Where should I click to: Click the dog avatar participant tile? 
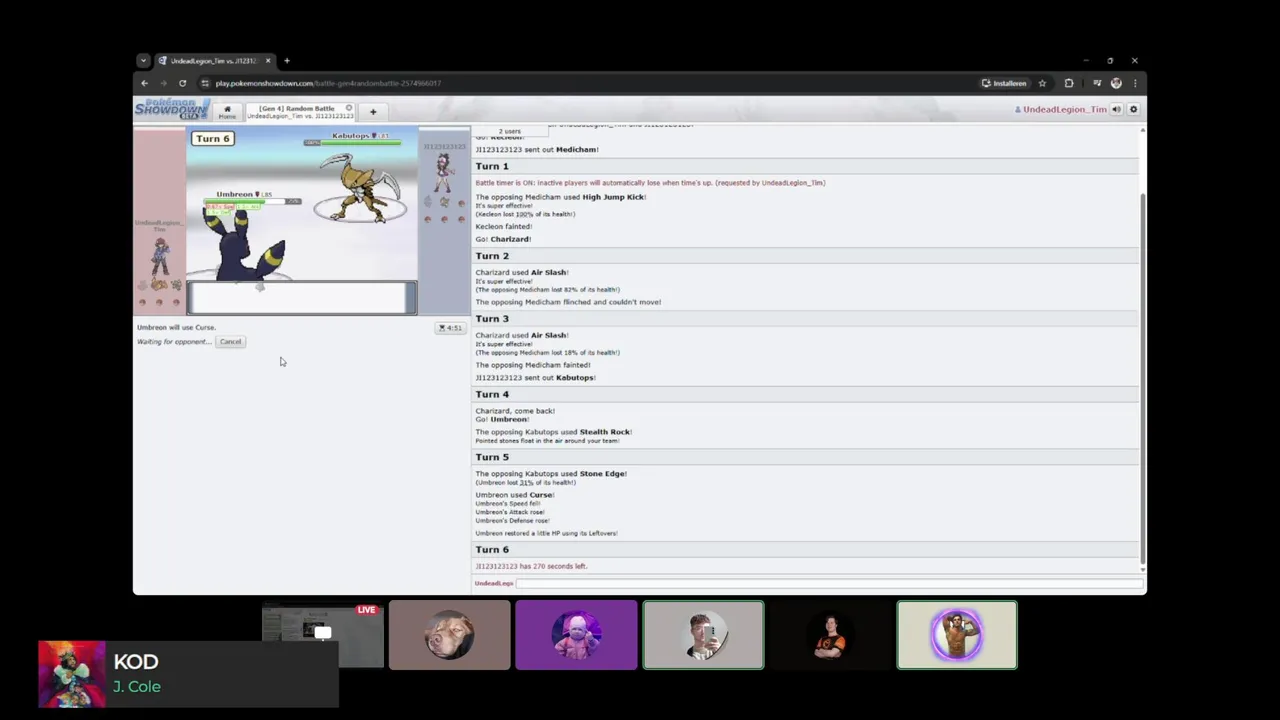(x=449, y=635)
